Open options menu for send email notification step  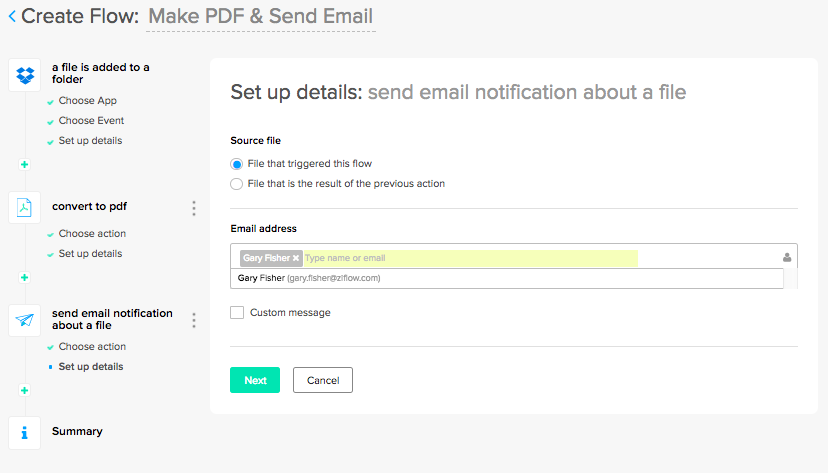point(194,321)
